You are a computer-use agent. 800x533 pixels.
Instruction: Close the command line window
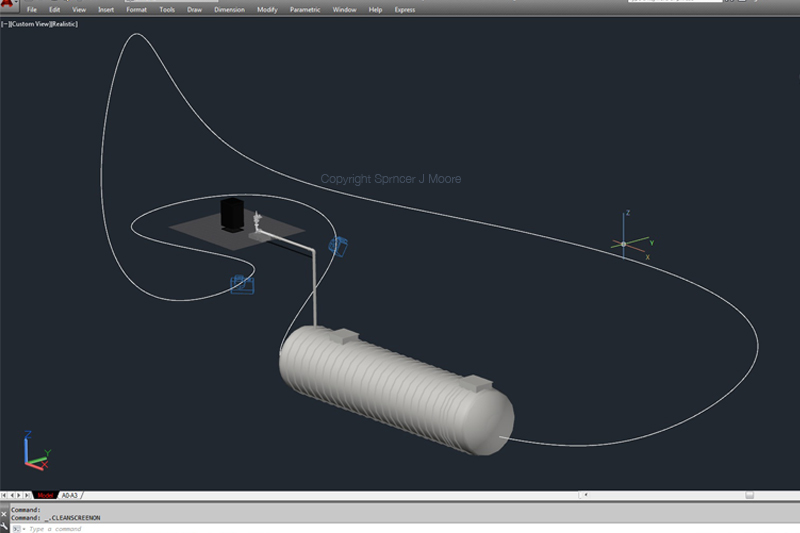(x=4, y=512)
